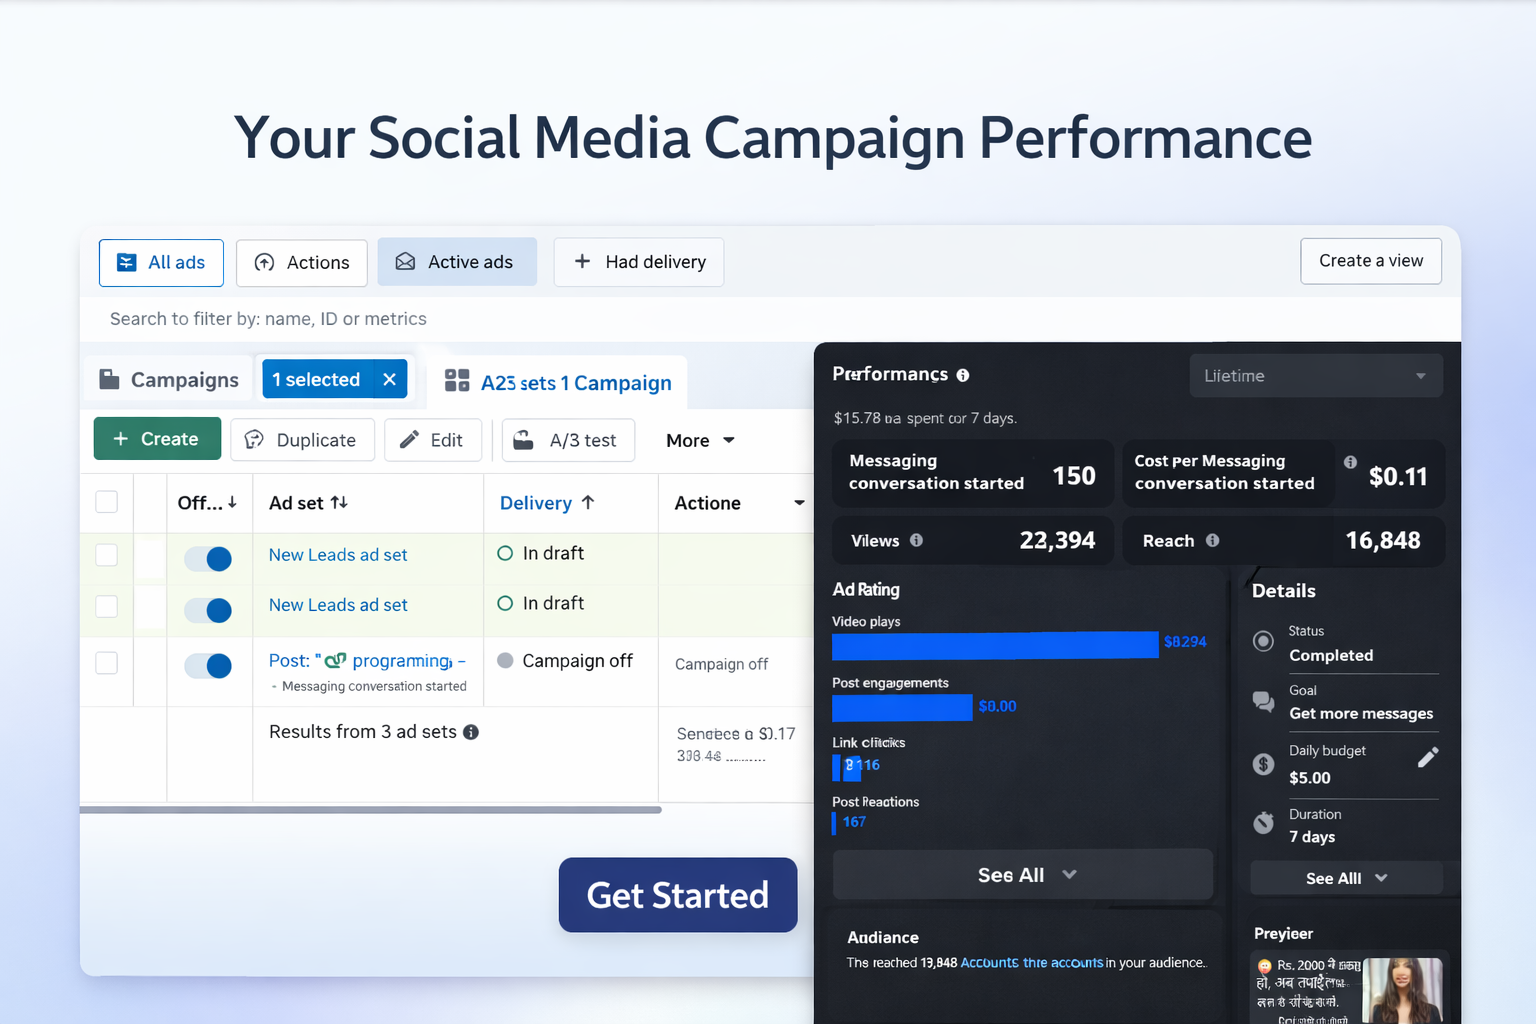Click the Video plays progress bar
The width and height of the screenshot is (1536, 1024).
point(994,645)
